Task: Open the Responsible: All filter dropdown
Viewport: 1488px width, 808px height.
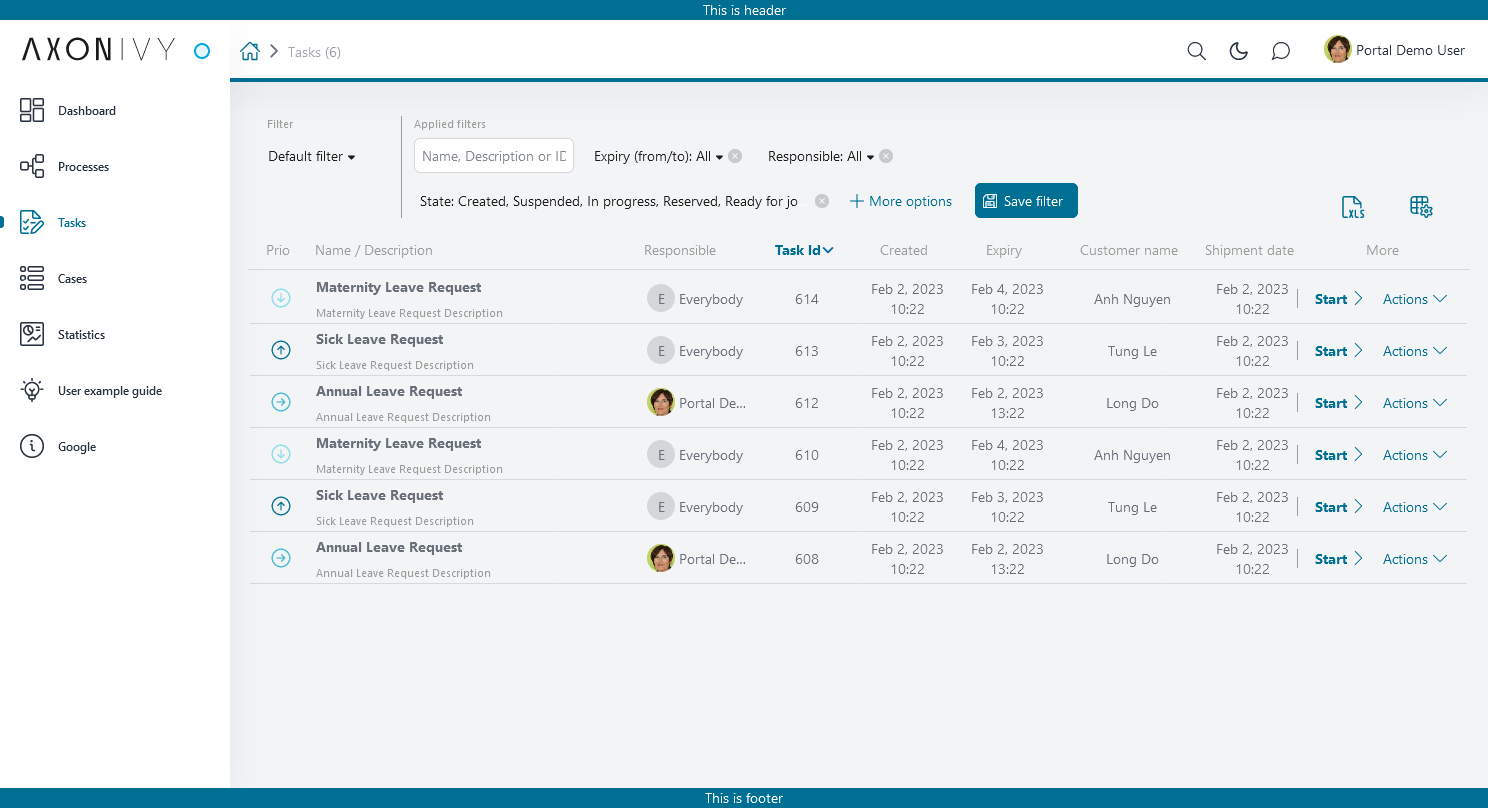Action: pyautogui.click(x=821, y=156)
